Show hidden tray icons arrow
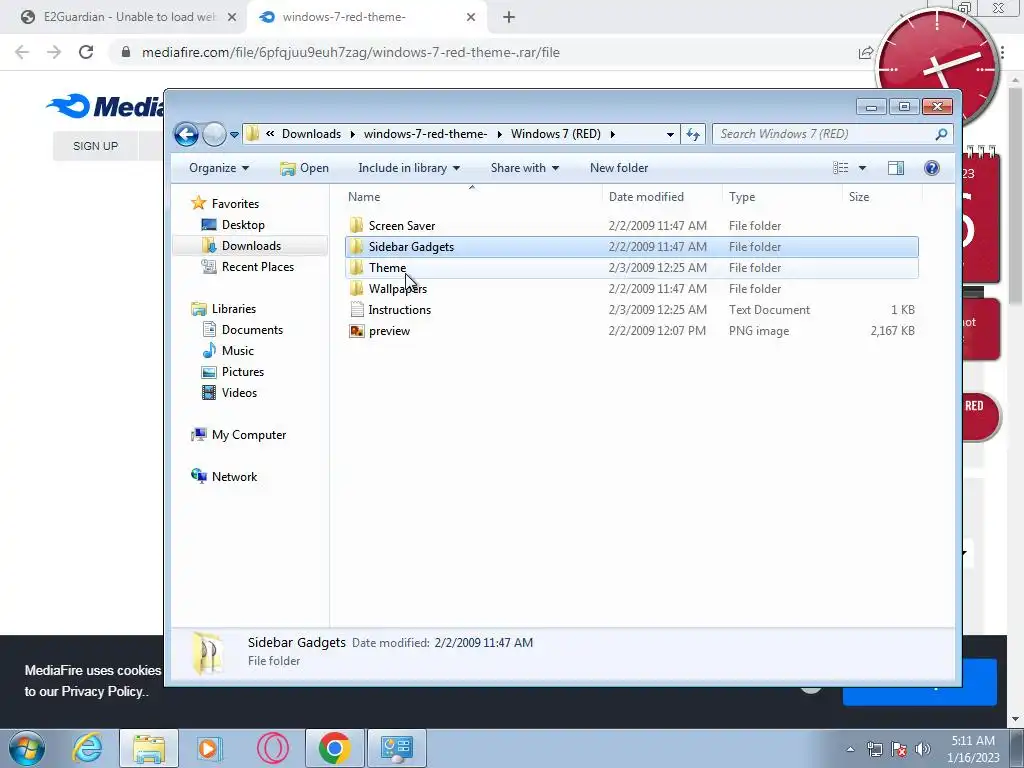This screenshot has height=768, width=1024. click(x=850, y=749)
